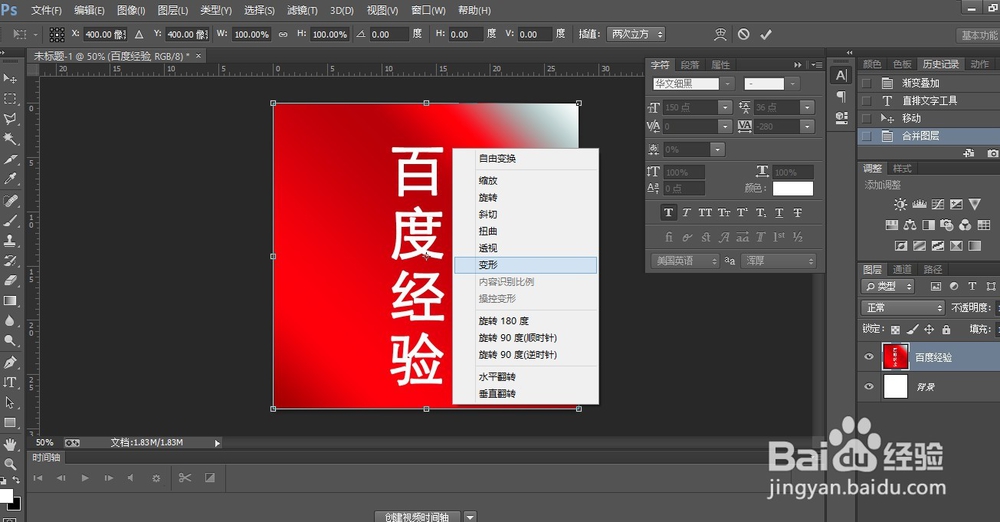
Task: Open the Paragraph panel collapsed icon
Action: tap(841, 96)
